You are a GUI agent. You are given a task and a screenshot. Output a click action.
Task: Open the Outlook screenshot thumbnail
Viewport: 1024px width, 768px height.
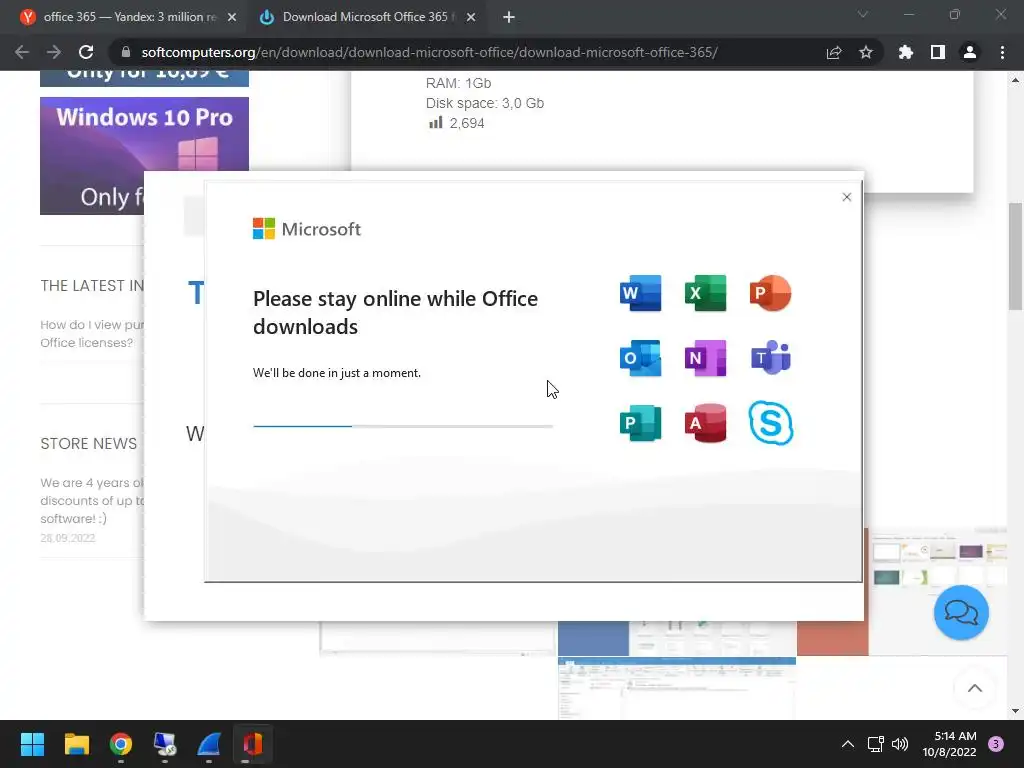677,687
